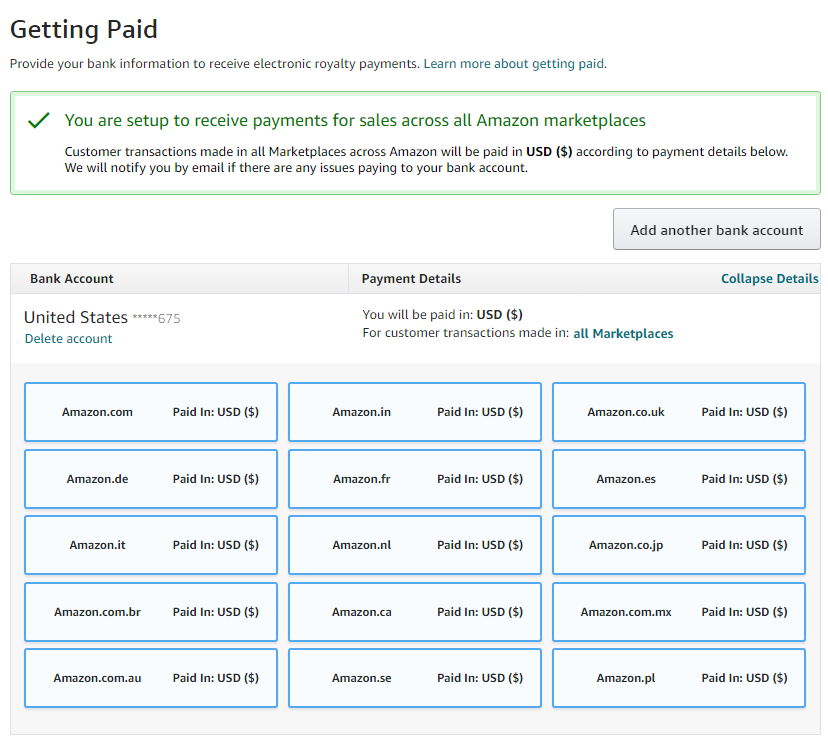Select the Amazon.com.mx marketplace card
The image size is (828, 751).
(679, 612)
